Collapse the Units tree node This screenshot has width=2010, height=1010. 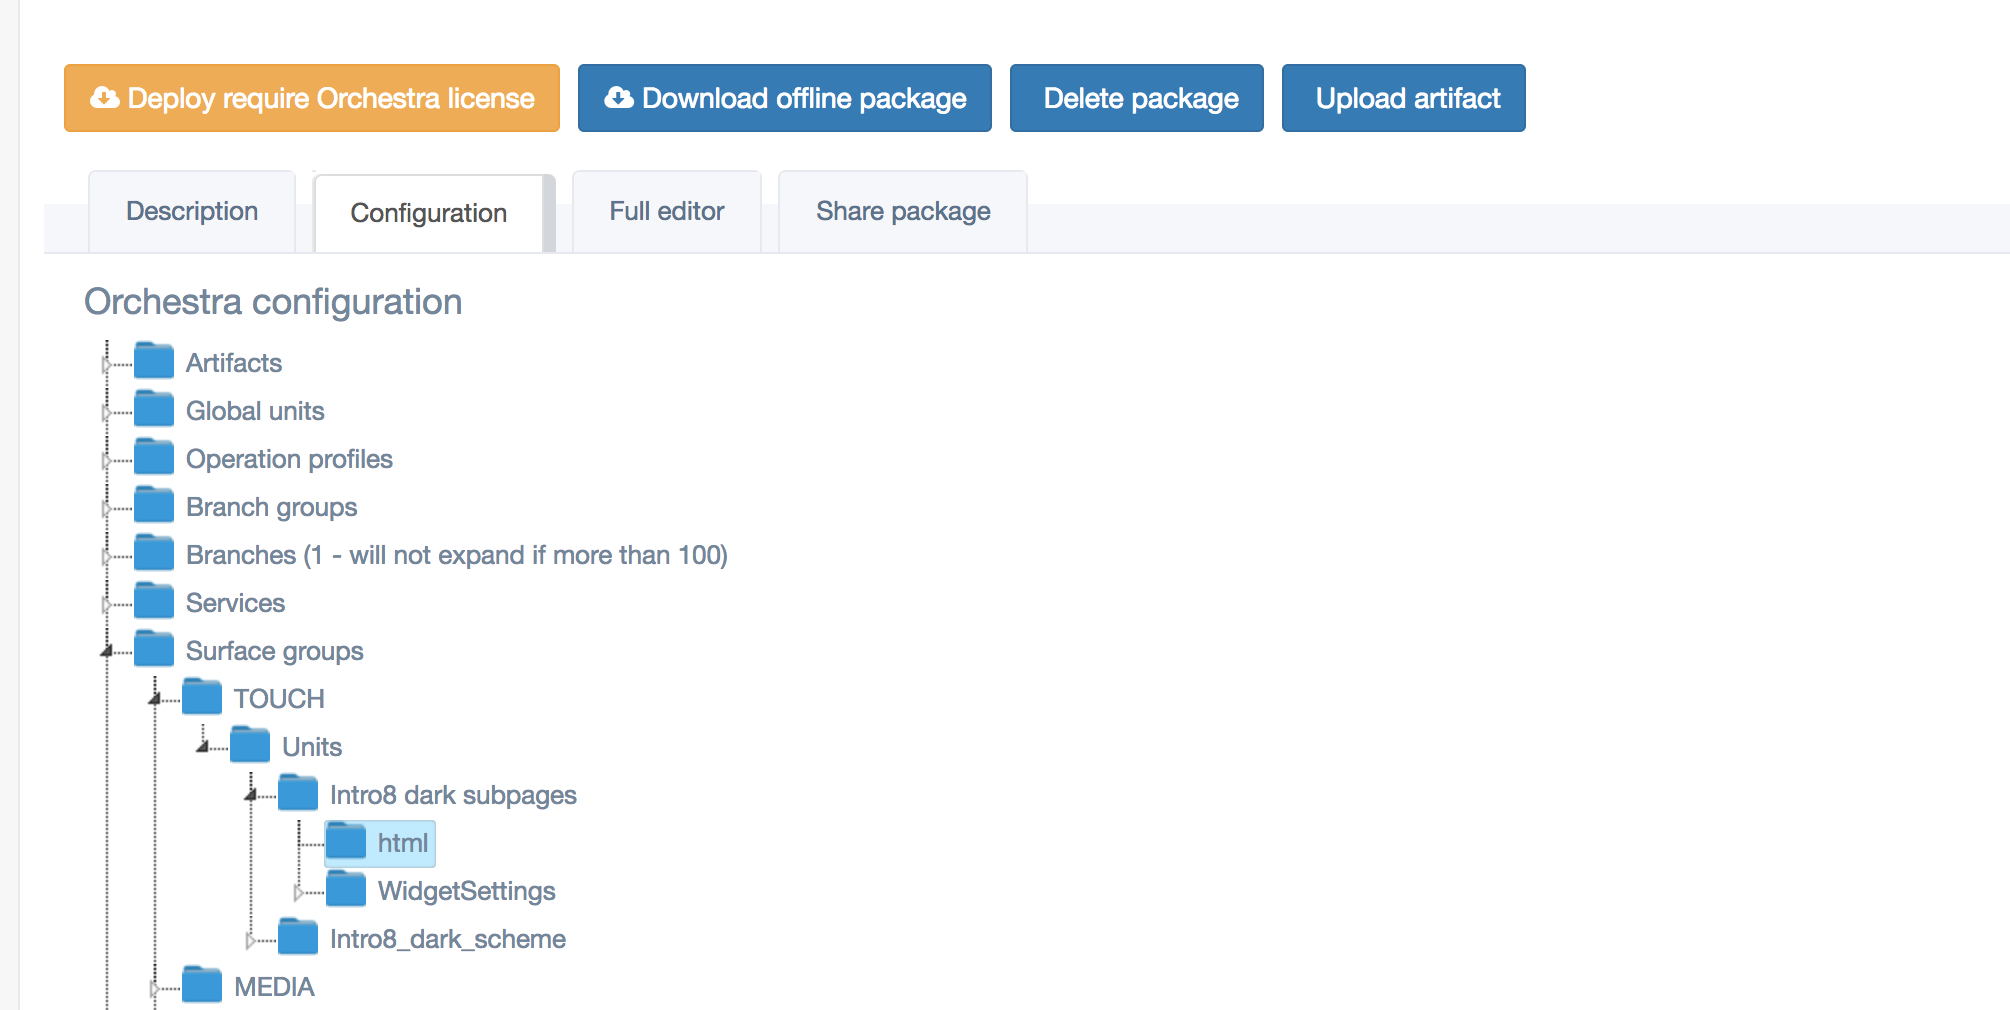pyautogui.click(x=202, y=748)
